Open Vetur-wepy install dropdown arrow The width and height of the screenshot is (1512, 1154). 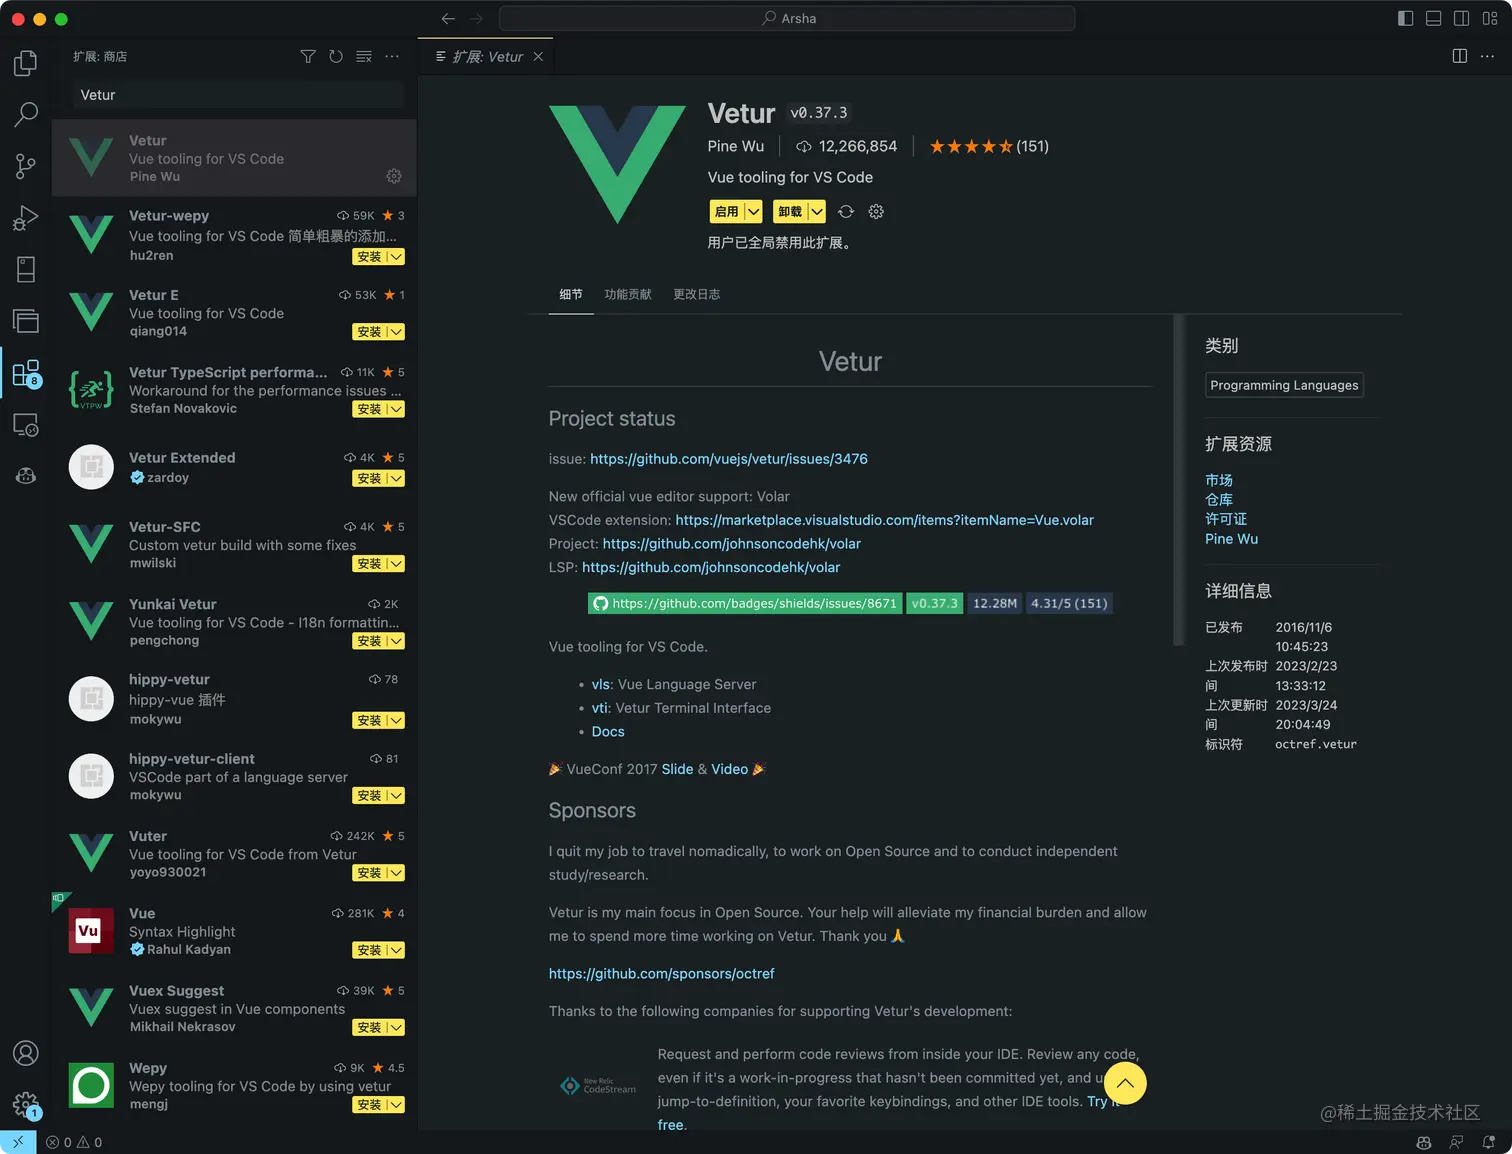[396, 257]
